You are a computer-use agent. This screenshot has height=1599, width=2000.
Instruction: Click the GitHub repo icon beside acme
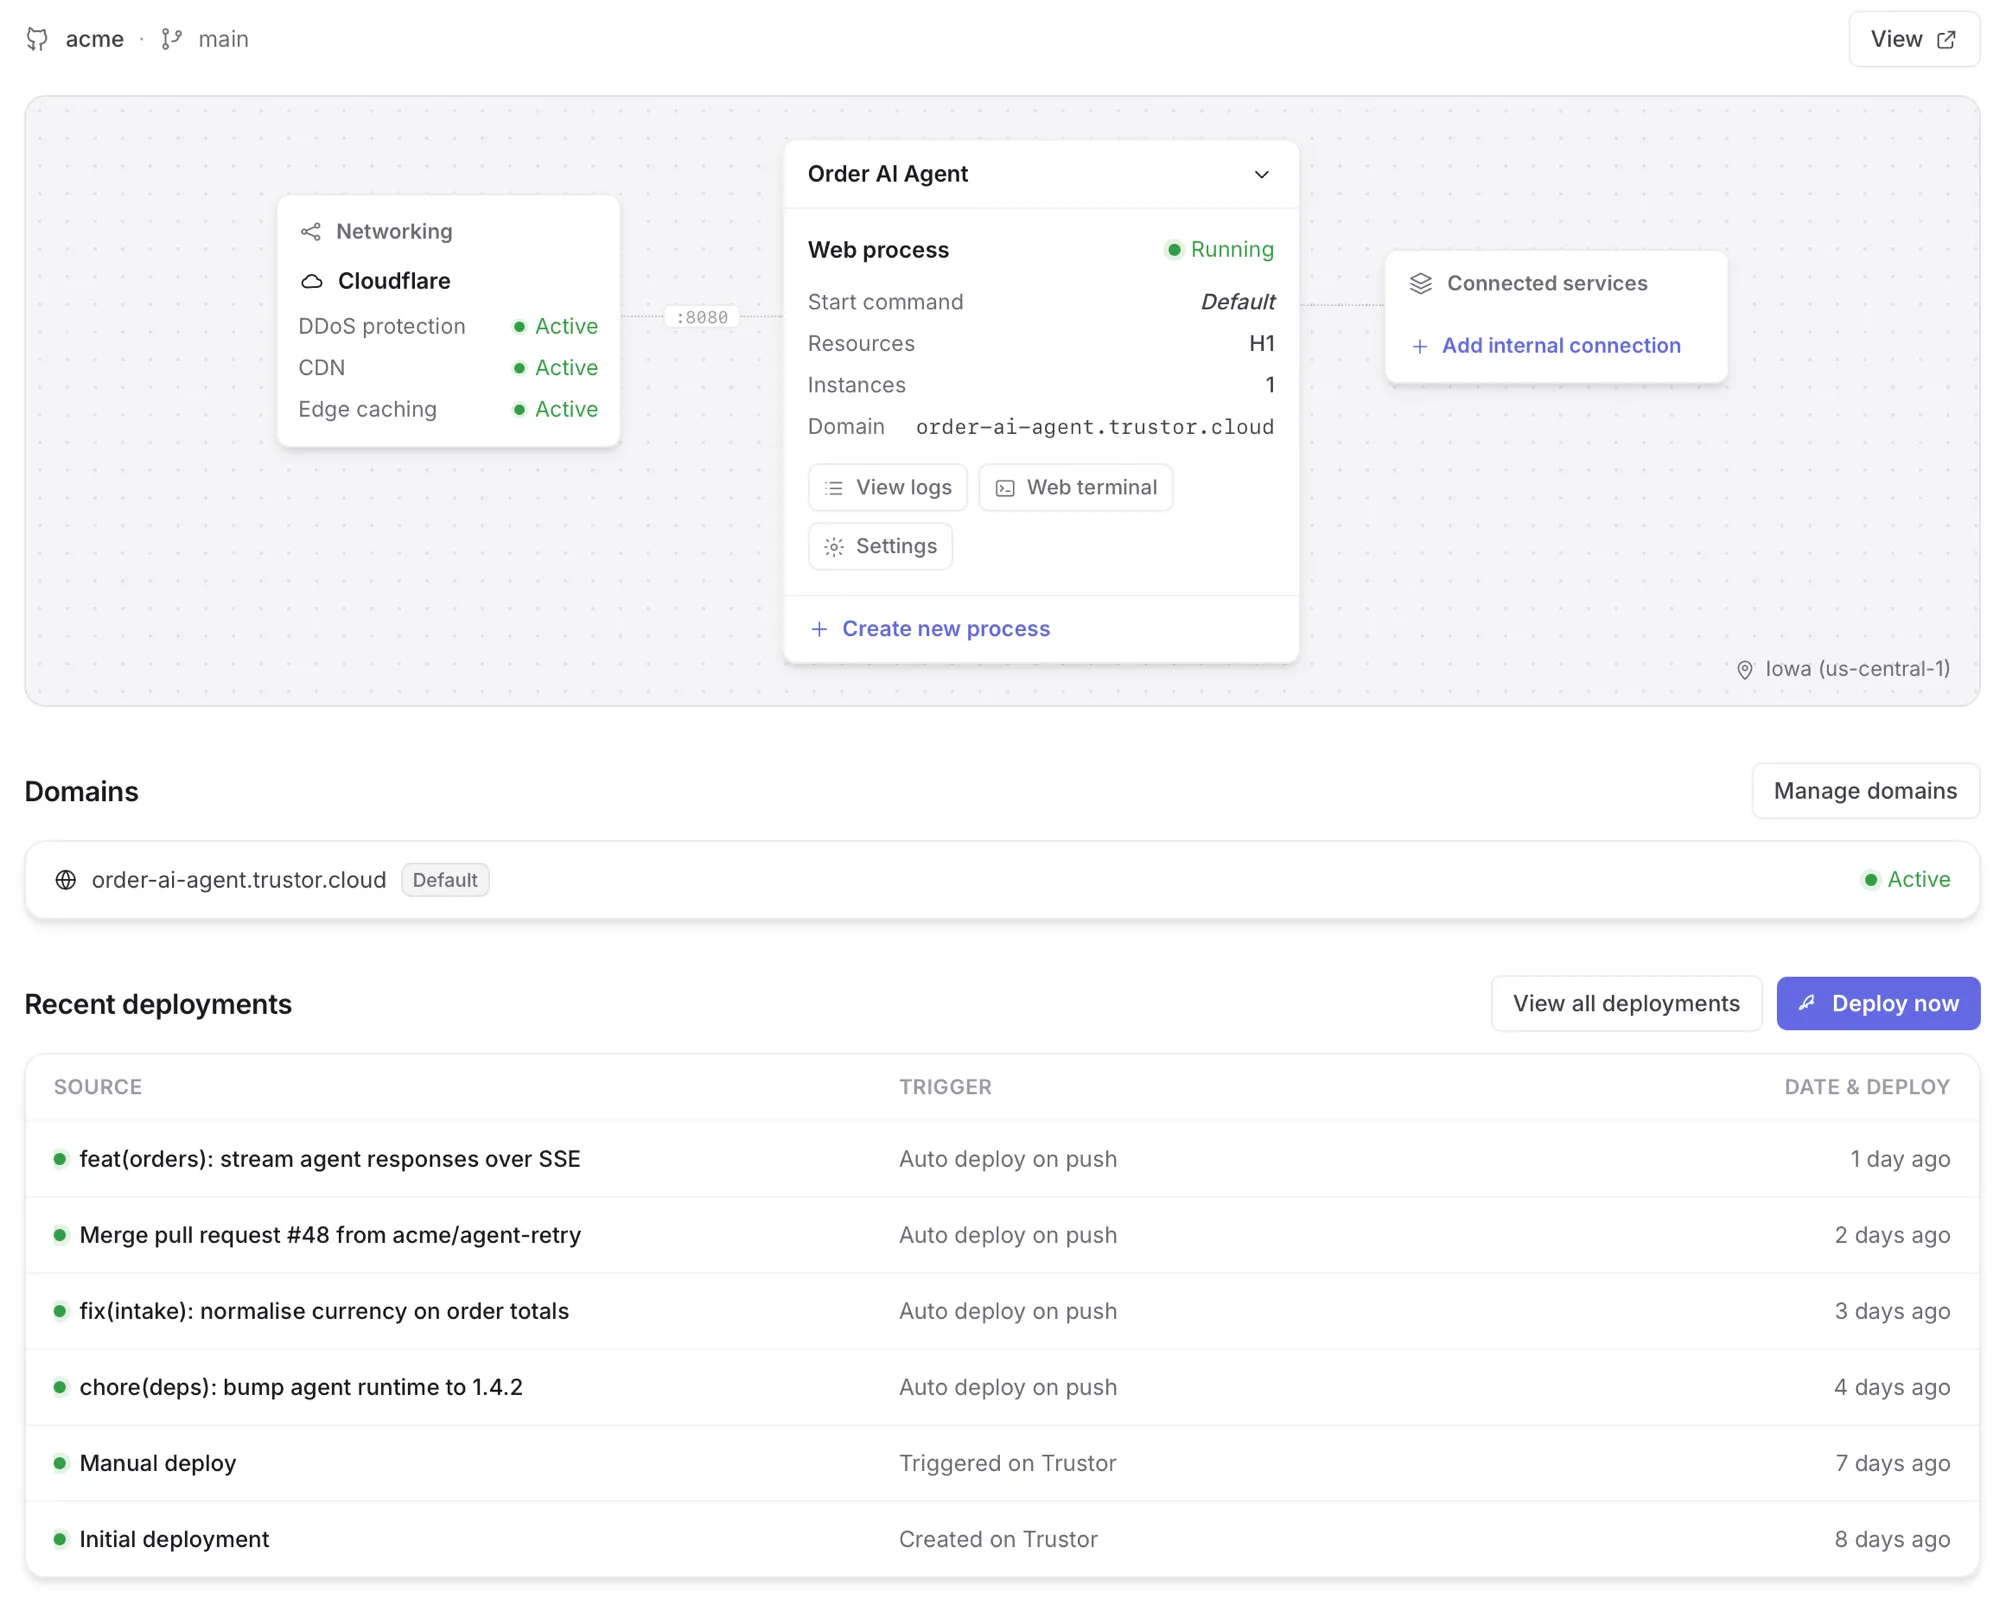[x=37, y=39]
